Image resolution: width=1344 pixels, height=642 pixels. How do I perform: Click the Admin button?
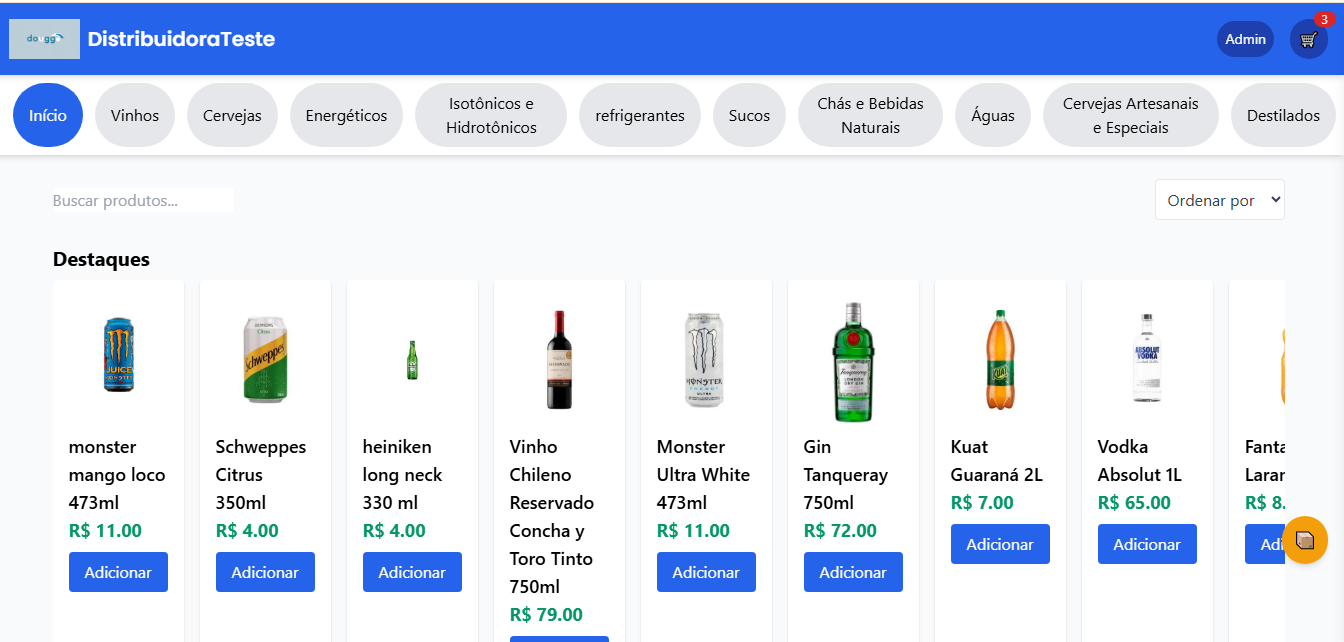coord(1245,39)
